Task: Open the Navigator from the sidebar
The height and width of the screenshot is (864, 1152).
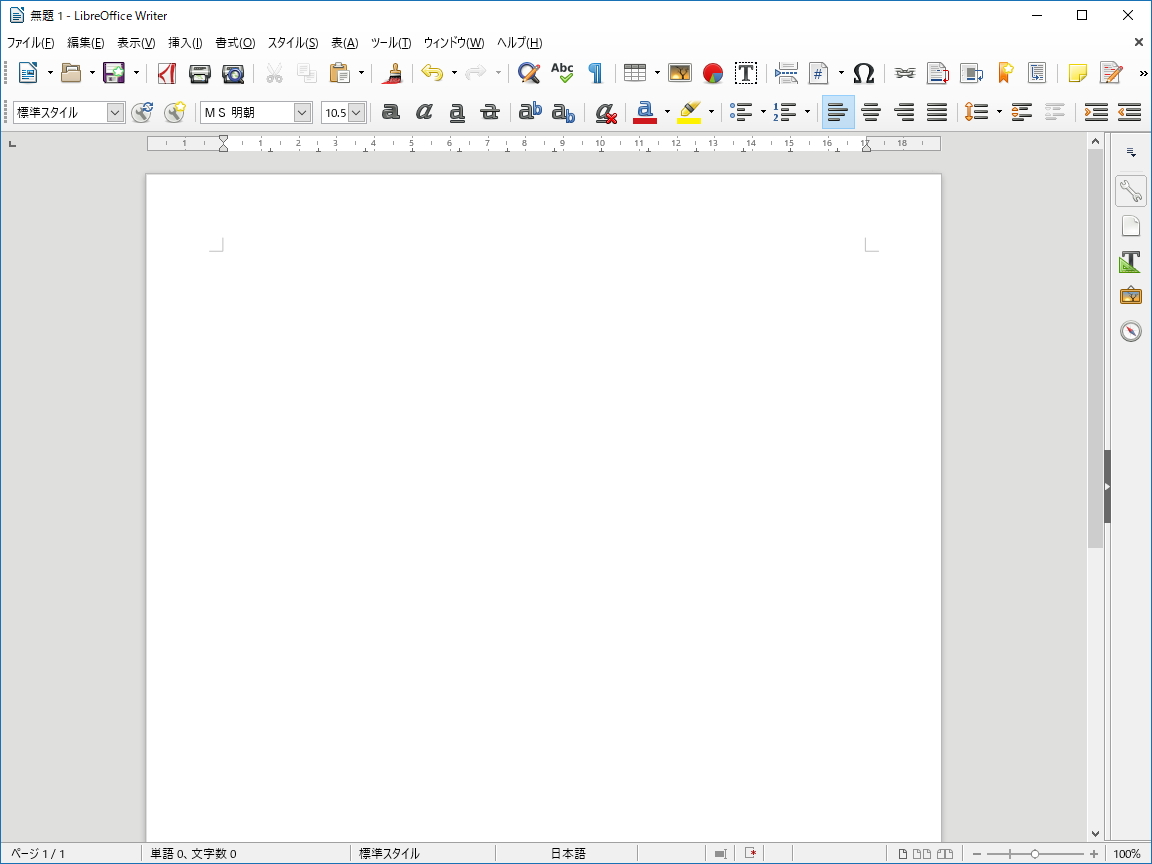Action: coord(1131,330)
